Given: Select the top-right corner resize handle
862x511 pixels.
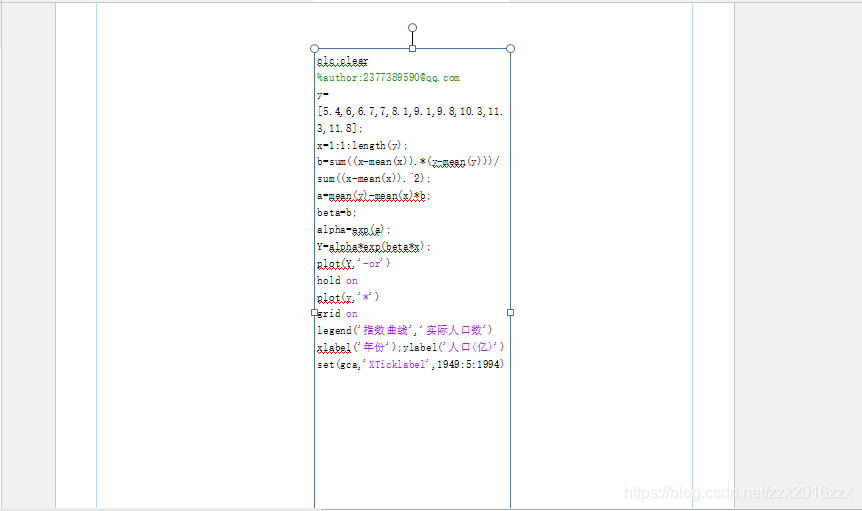Looking at the screenshot, I should (x=510, y=48).
